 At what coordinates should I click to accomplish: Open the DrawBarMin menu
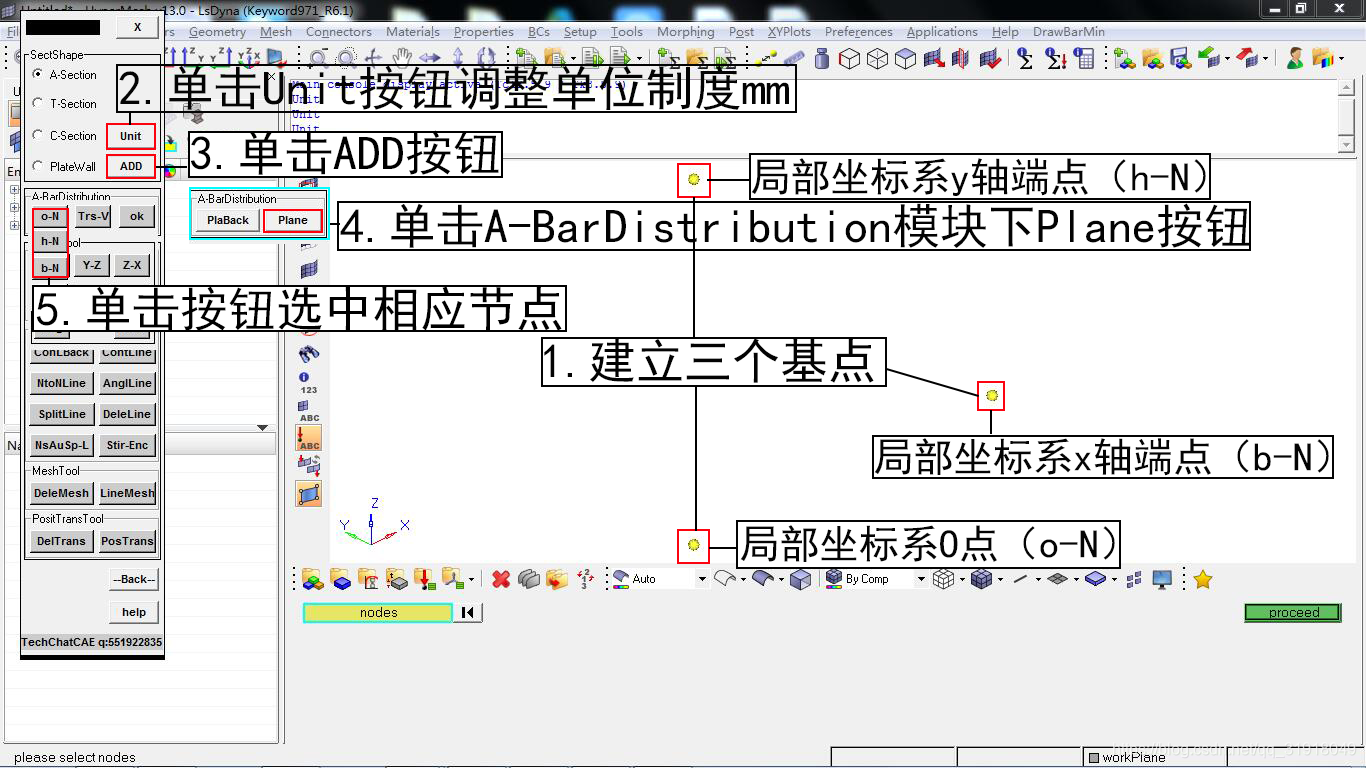click(1068, 32)
